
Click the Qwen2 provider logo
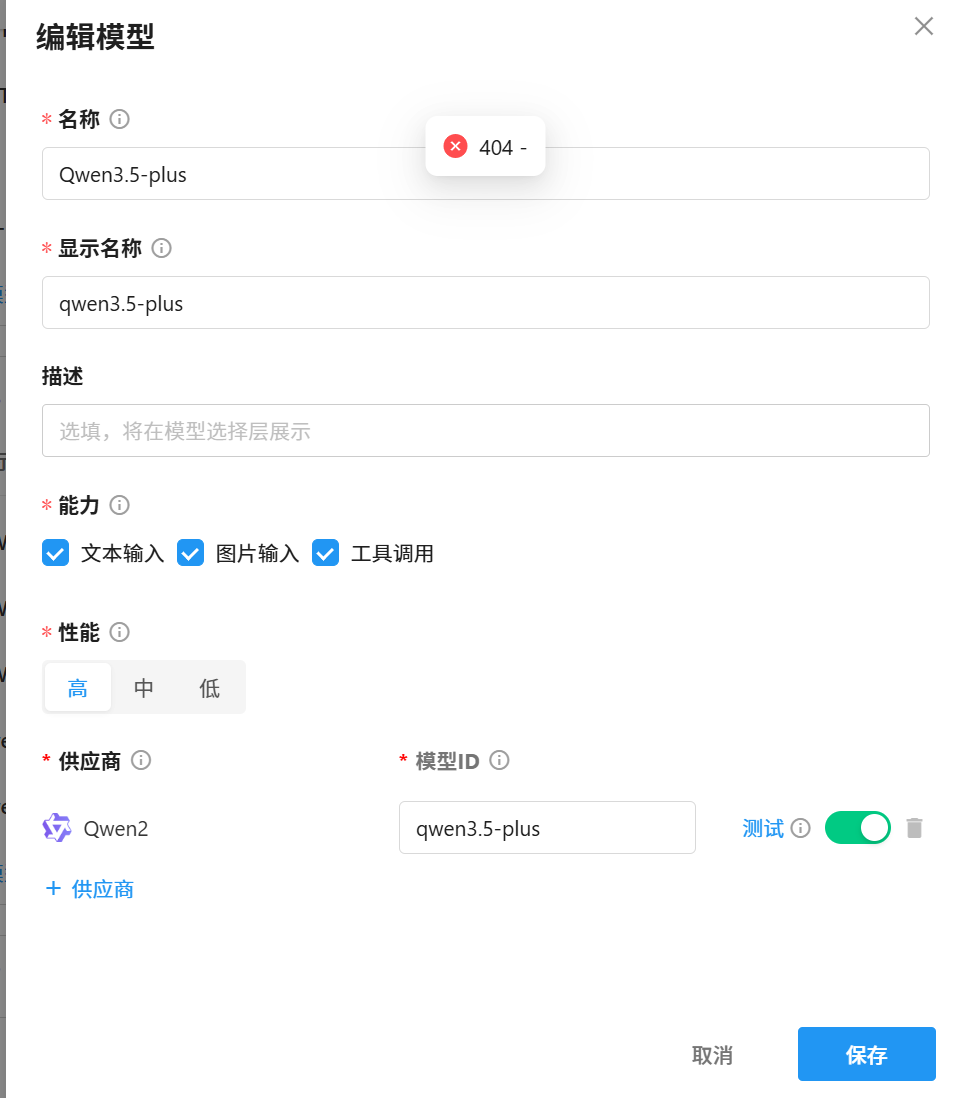tap(56, 827)
